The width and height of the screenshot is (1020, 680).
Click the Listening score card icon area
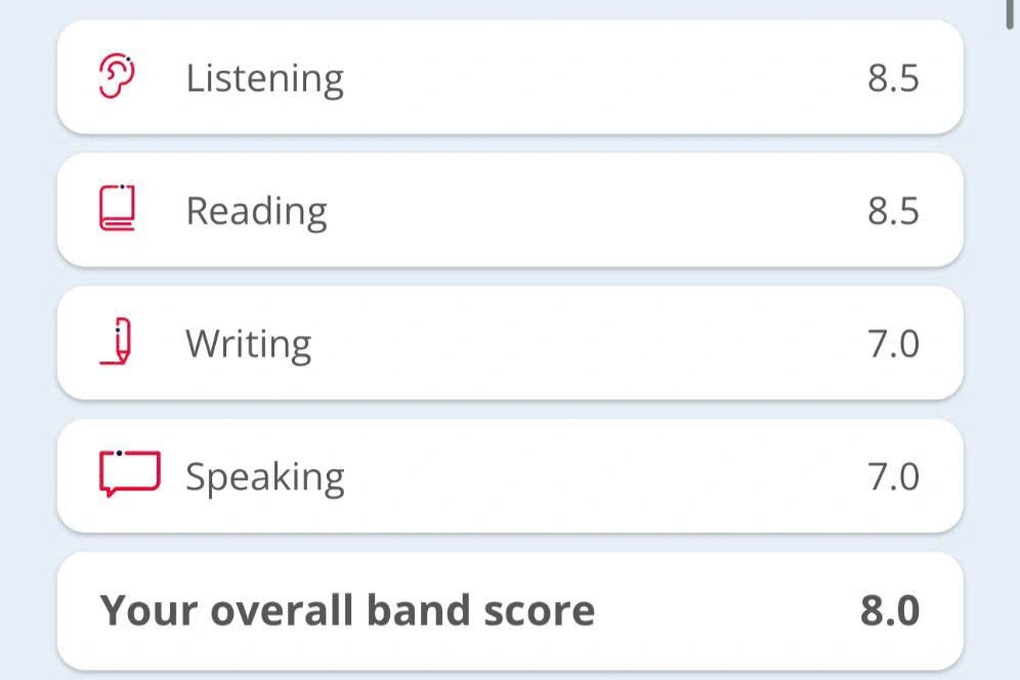tap(119, 75)
